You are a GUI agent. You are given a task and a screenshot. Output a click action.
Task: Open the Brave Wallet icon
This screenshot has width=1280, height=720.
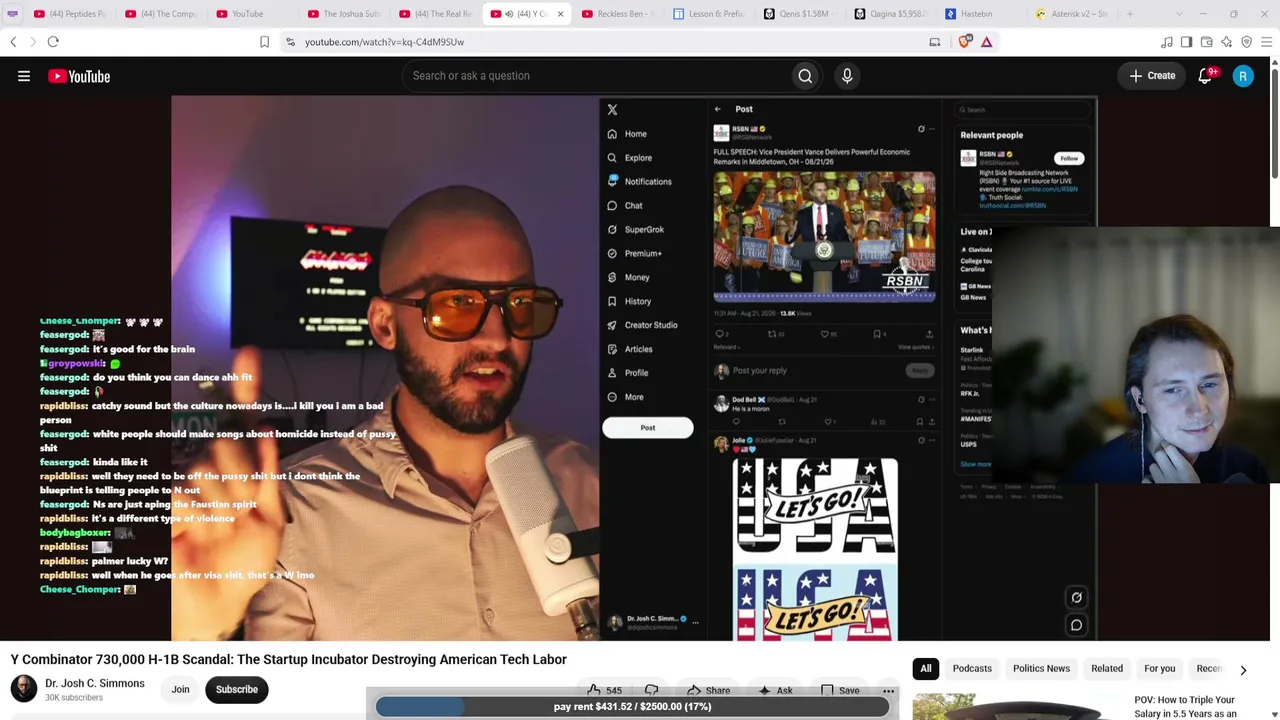pyautogui.click(x=1206, y=42)
